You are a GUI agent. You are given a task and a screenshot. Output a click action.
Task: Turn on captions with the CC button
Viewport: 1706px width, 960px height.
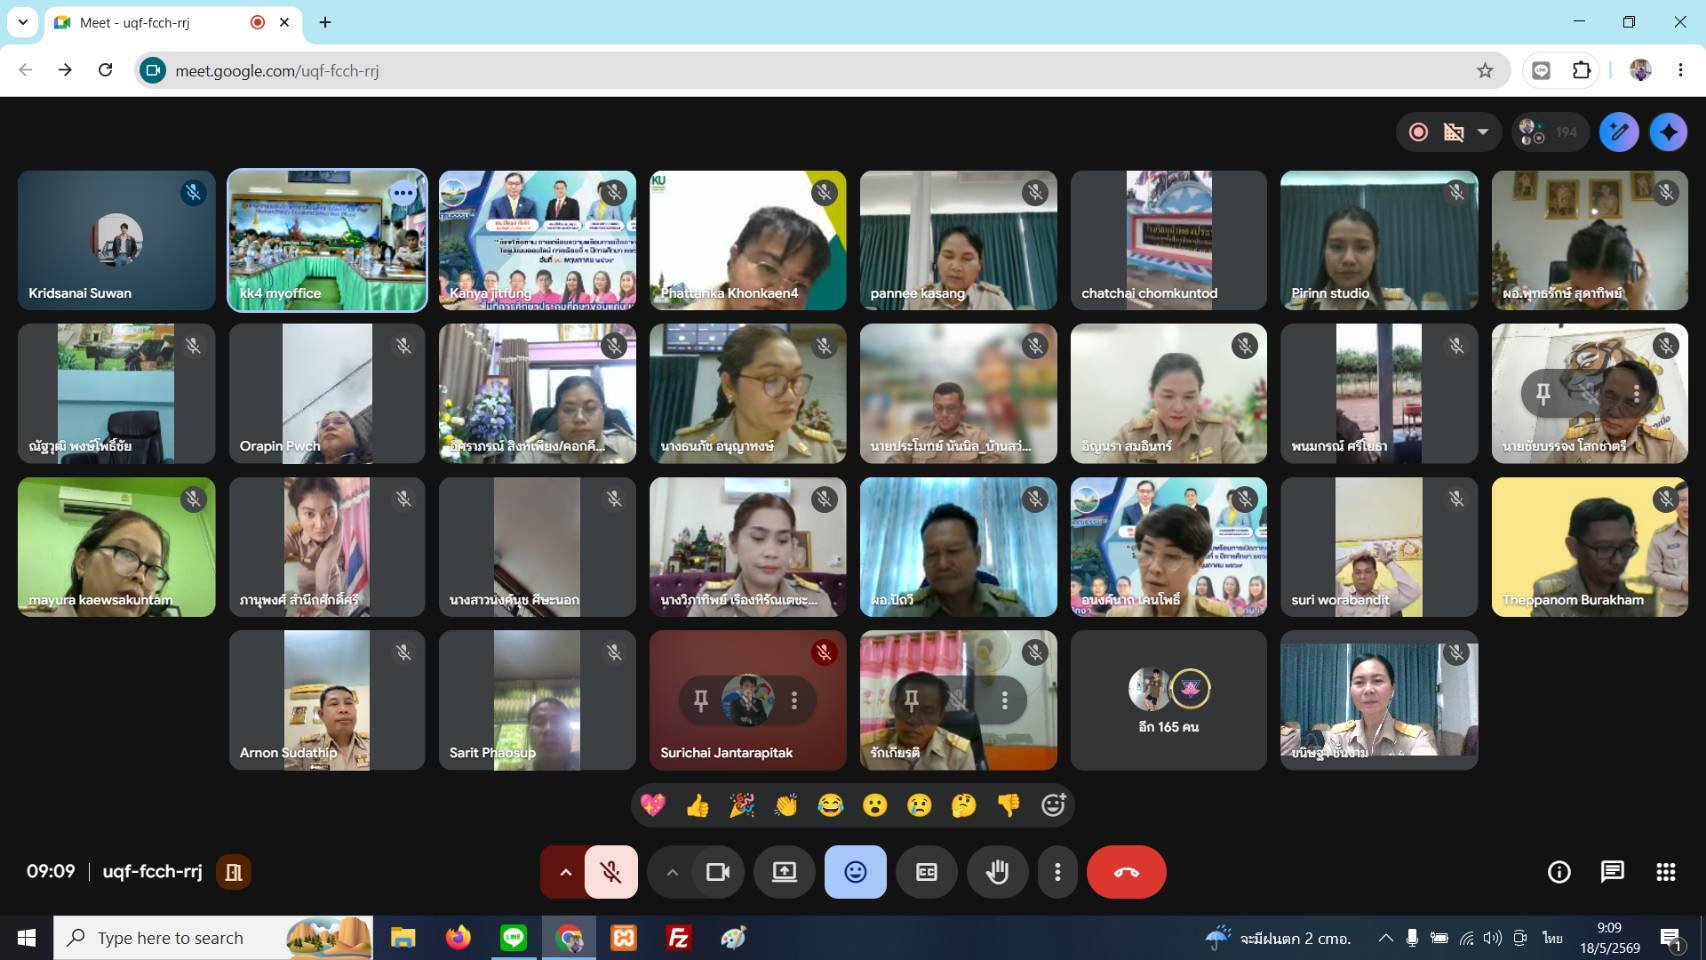[x=926, y=872]
